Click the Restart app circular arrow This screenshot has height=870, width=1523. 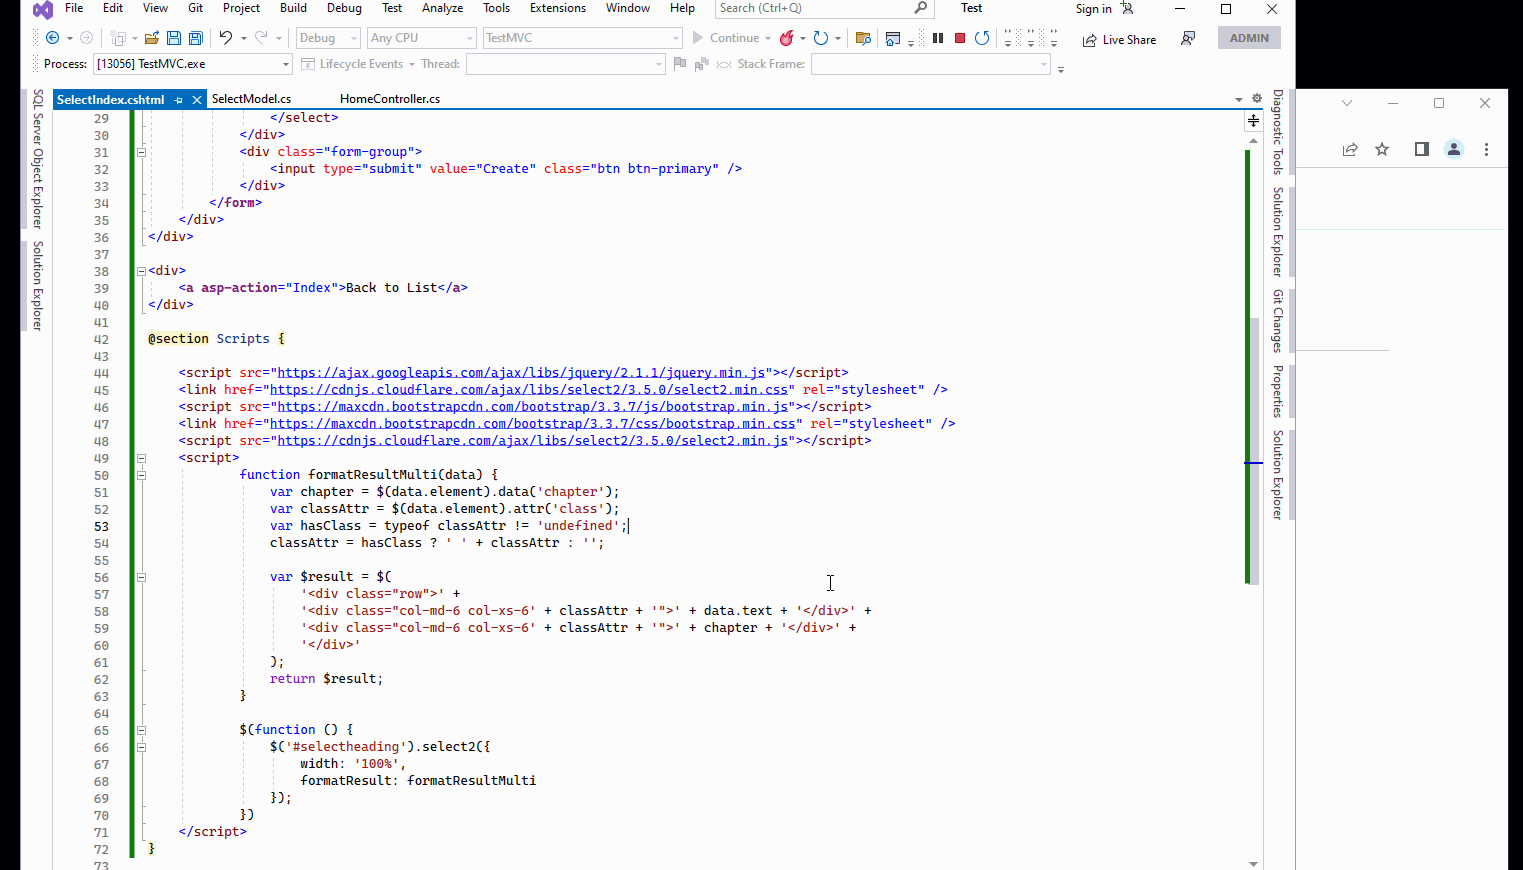click(x=820, y=38)
